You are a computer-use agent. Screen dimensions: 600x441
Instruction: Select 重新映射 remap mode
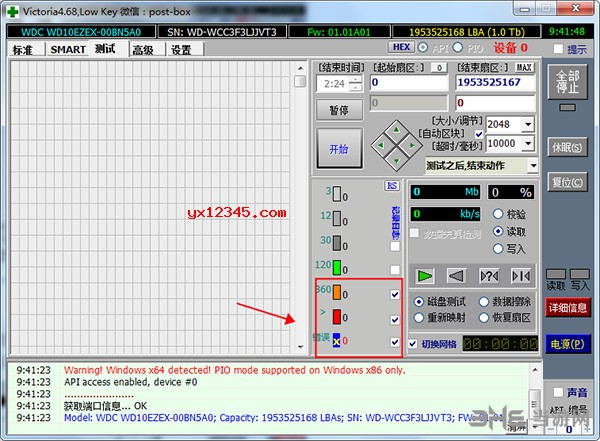click(x=419, y=317)
